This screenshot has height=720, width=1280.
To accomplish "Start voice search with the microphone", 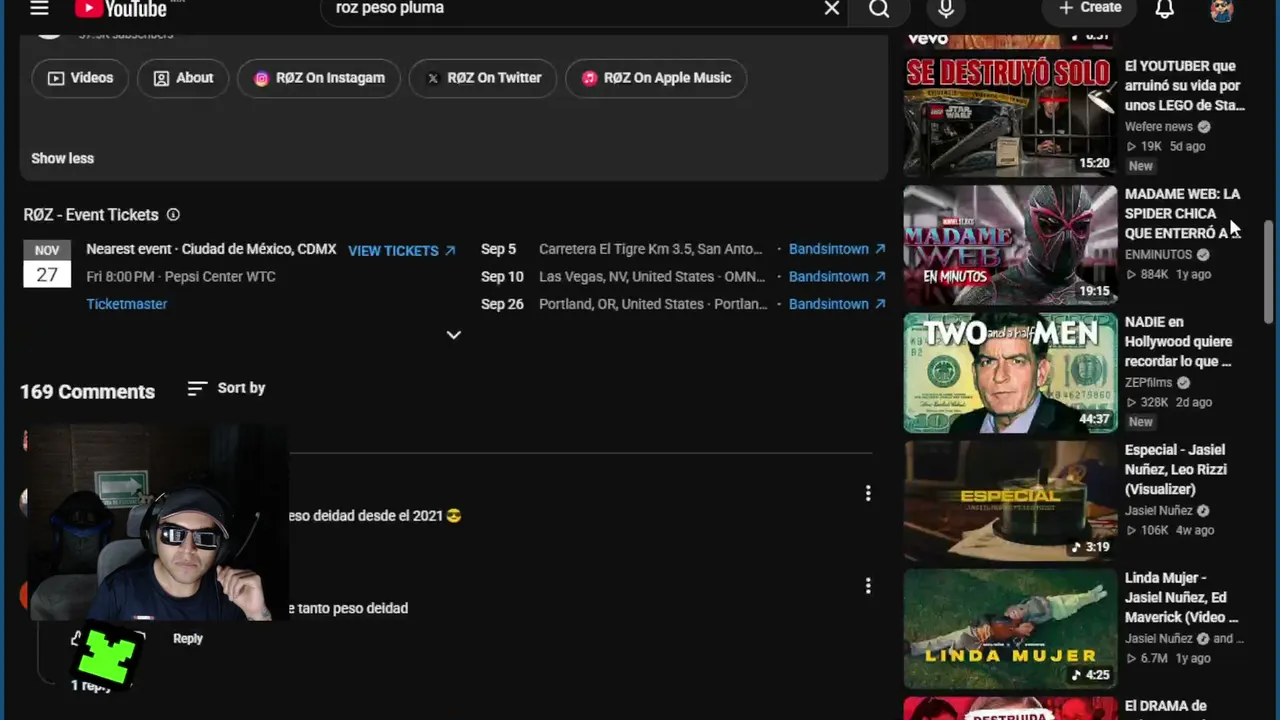I will coord(946,9).
